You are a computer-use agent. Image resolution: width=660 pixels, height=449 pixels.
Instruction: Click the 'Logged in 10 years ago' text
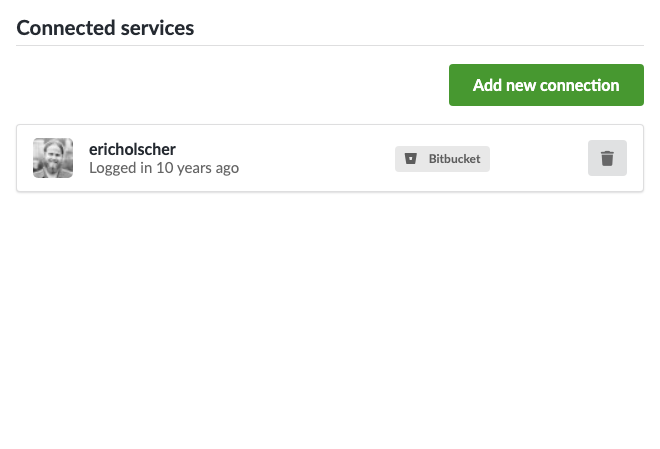[x=164, y=168]
